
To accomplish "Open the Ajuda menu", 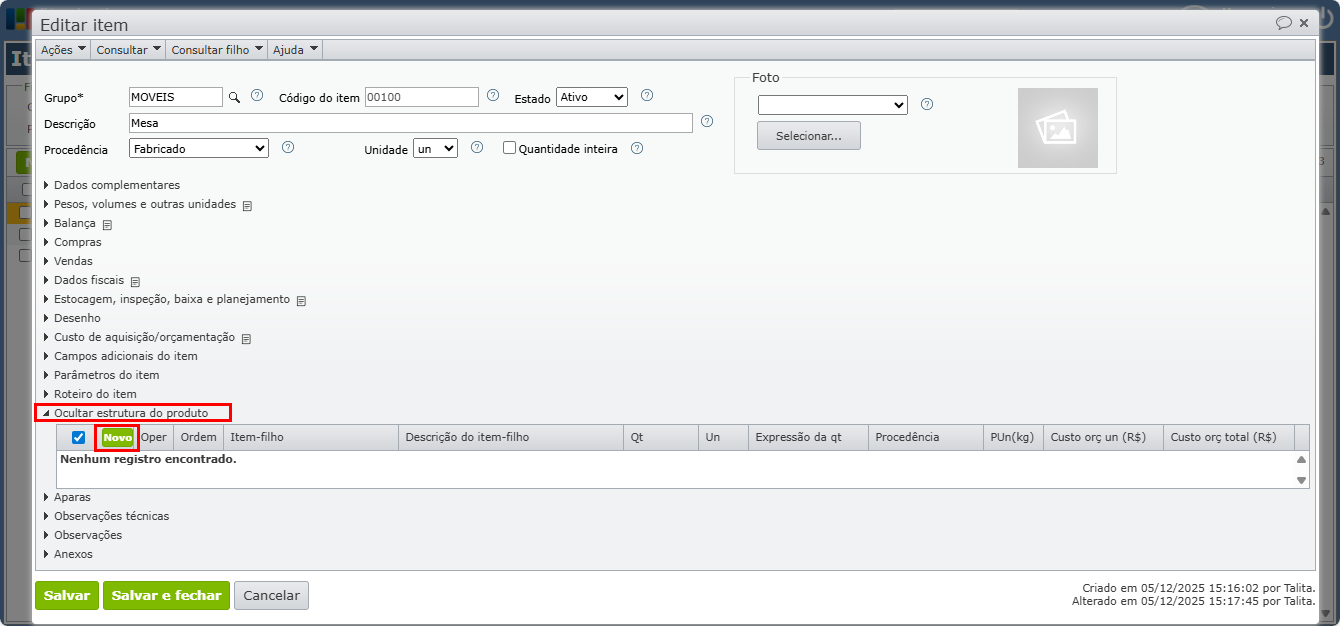I will [295, 49].
